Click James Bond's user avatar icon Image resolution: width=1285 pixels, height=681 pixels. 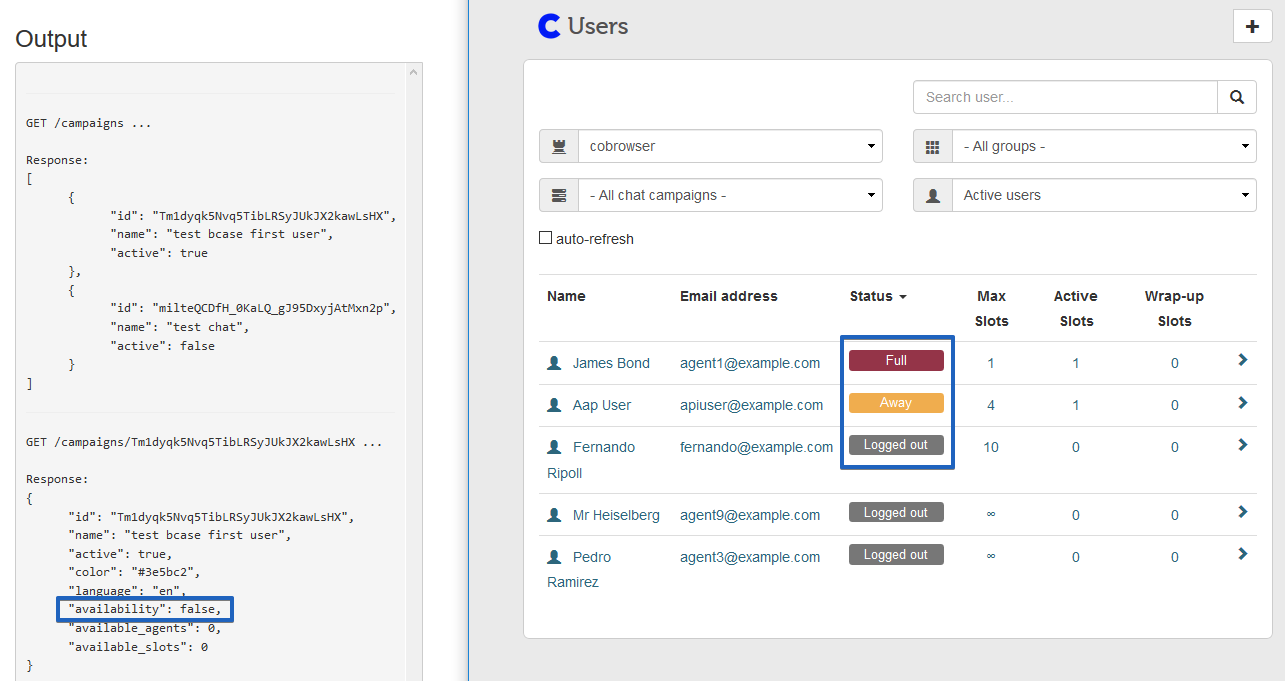pyautogui.click(x=555, y=363)
